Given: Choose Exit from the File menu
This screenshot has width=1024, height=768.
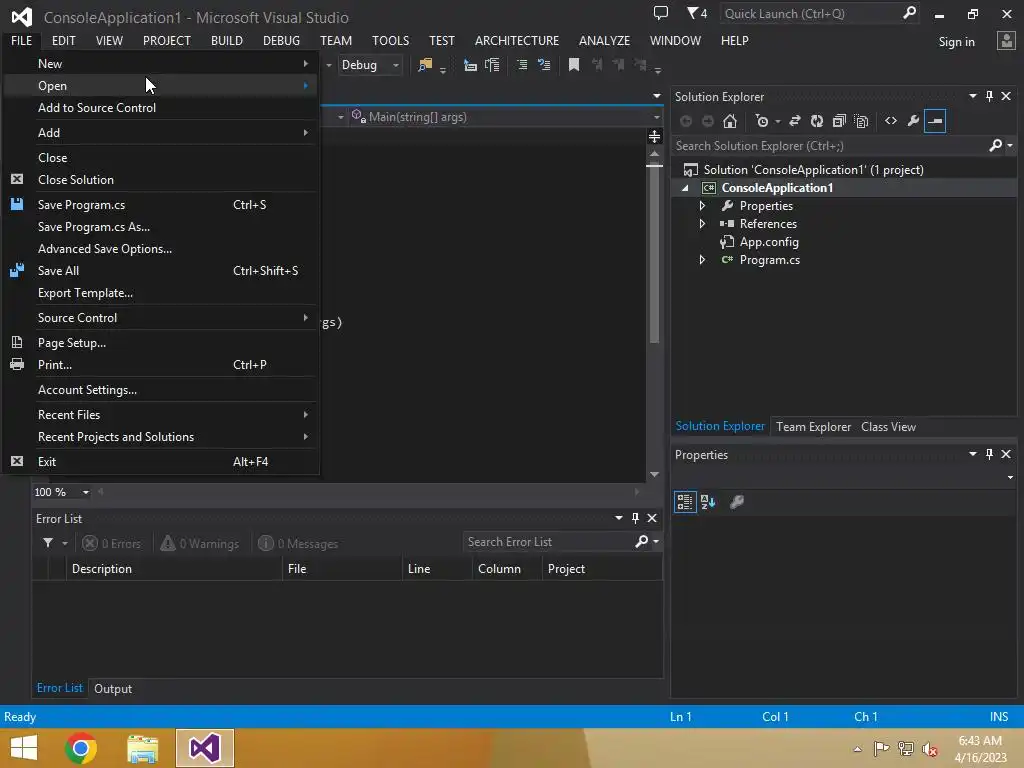Looking at the screenshot, I should [161, 462].
